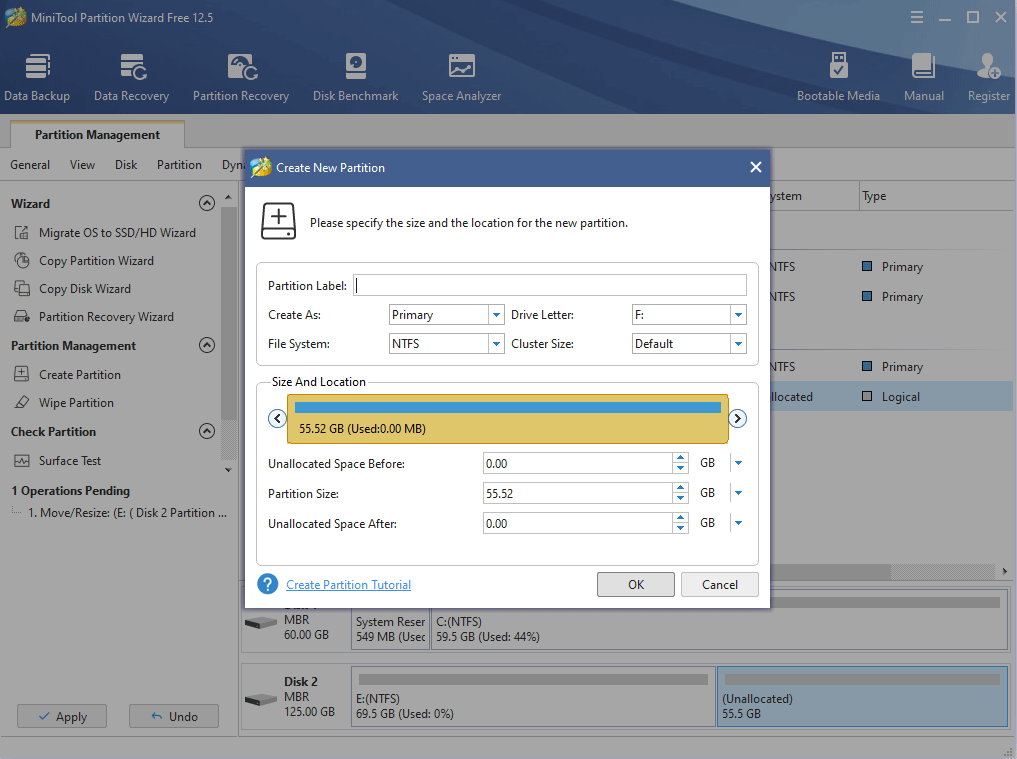1017x759 pixels.
Task: Shift partition left with left arrow
Action: click(x=278, y=418)
